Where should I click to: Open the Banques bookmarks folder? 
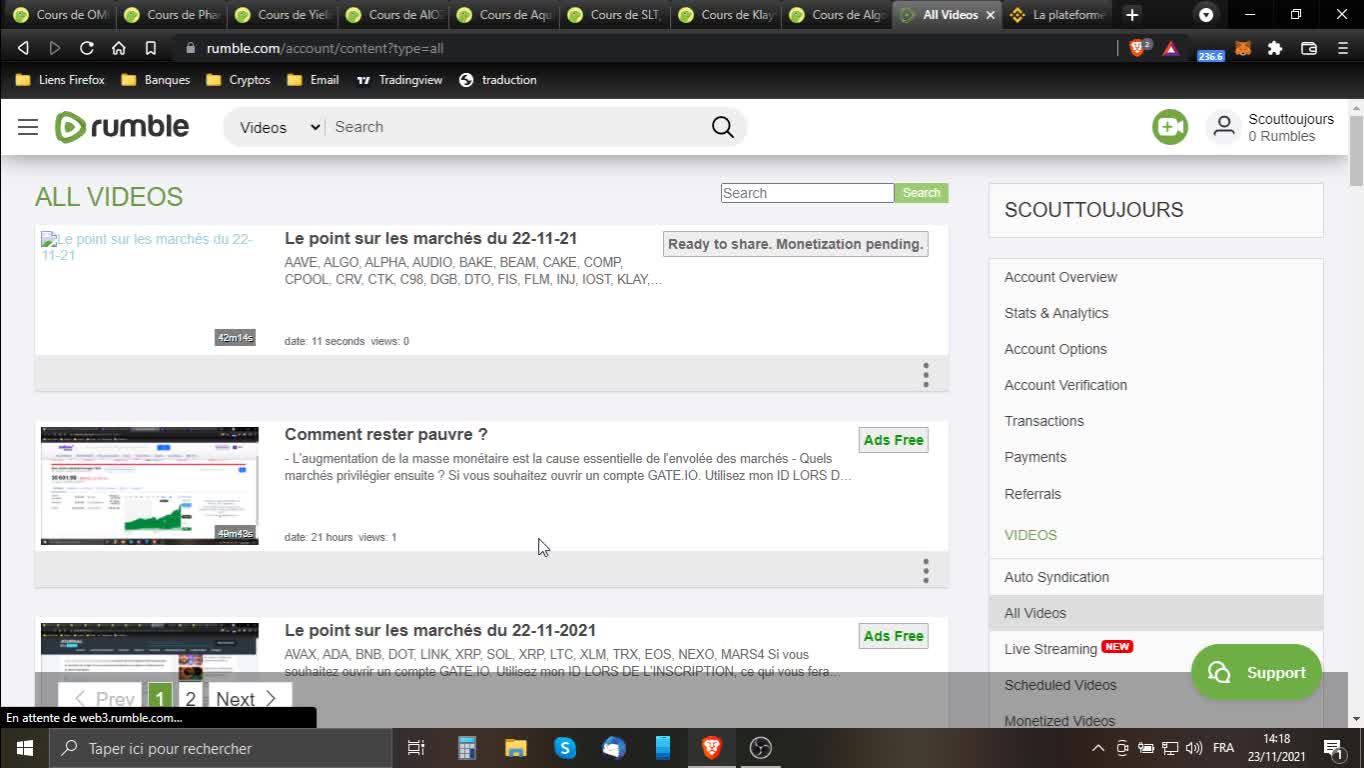[155, 80]
